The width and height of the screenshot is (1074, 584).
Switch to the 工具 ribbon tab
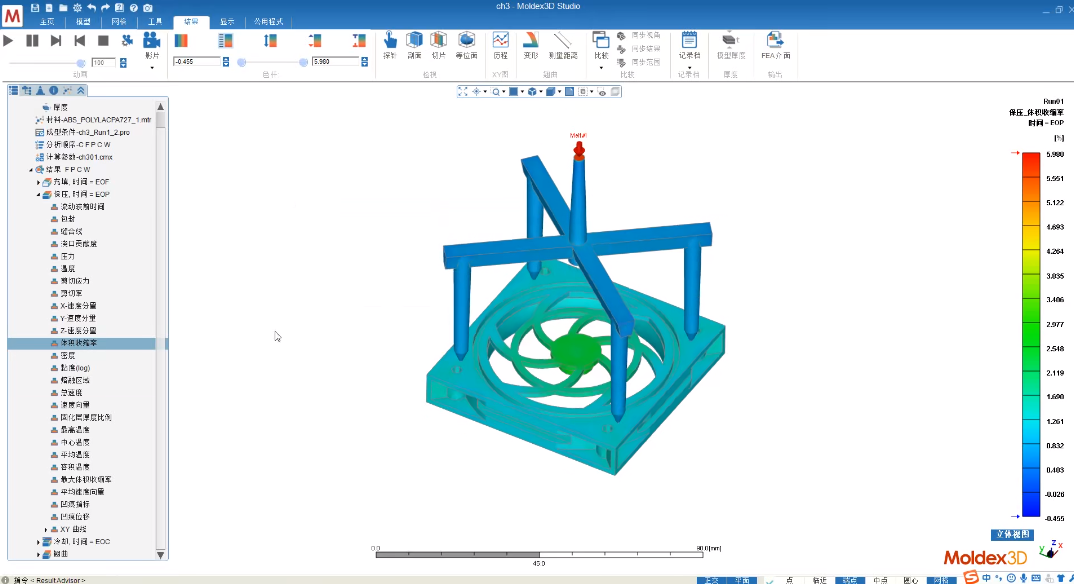[155, 22]
